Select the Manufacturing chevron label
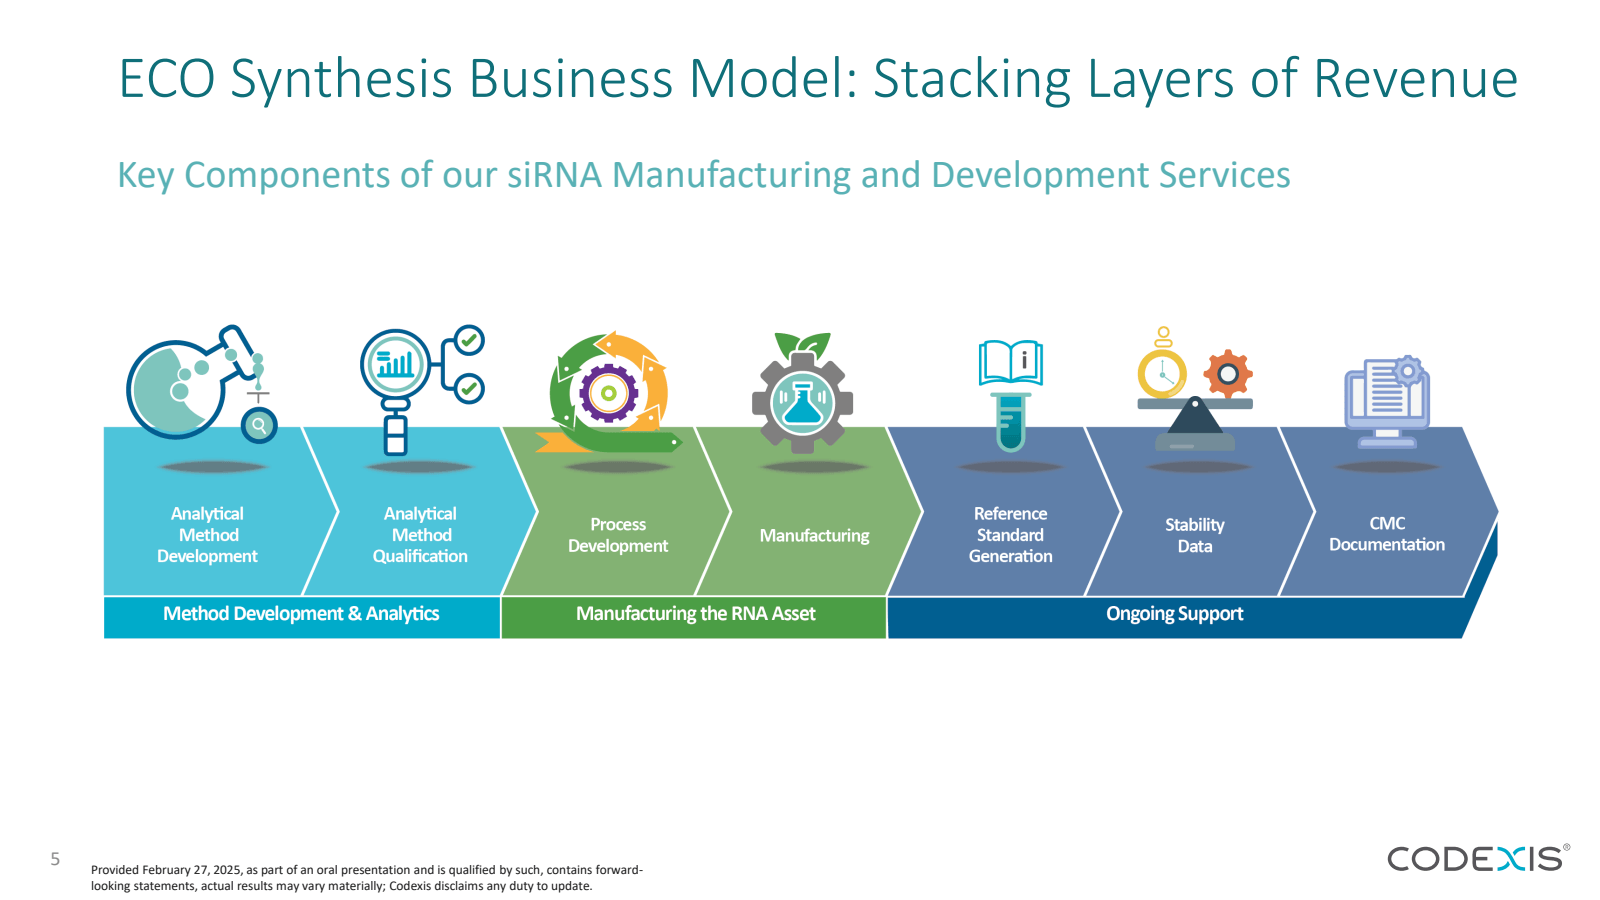This screenshot has width=1600, height=900. click(x=814, y=536)
